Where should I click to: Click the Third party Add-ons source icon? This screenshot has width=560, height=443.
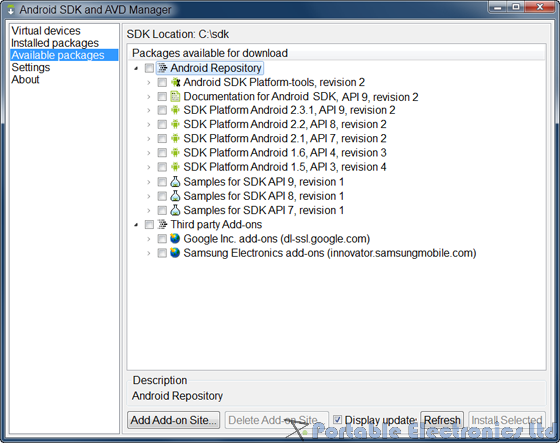click(162, 224)
